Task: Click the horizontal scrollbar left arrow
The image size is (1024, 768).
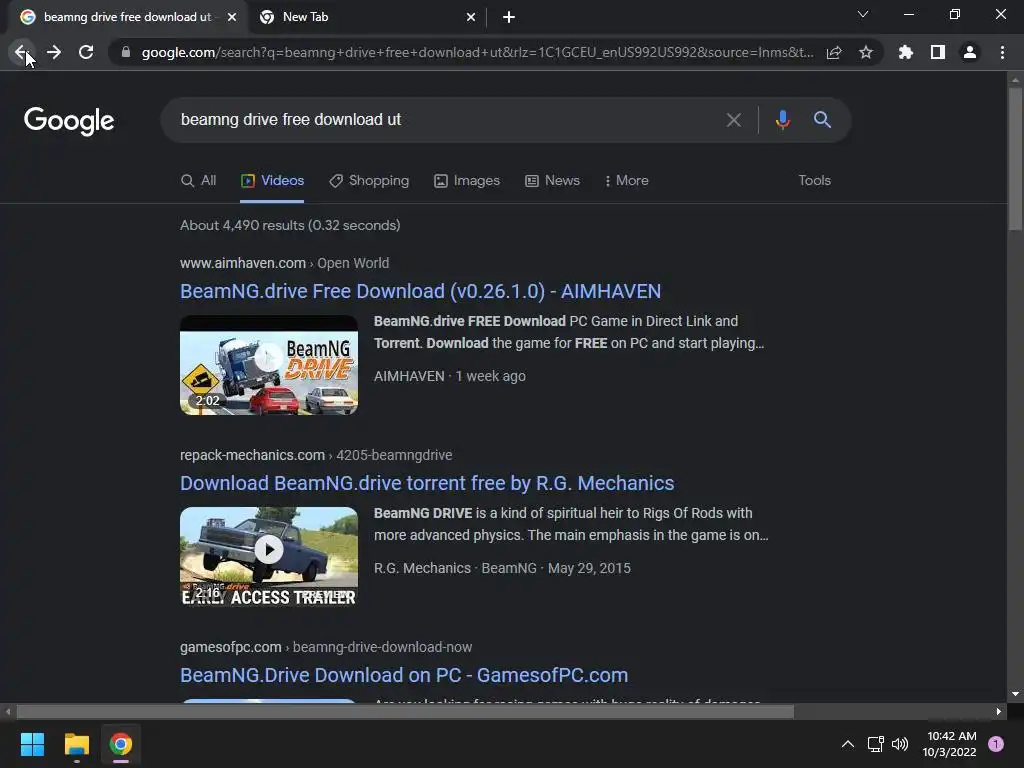Action: coord(8,712)
